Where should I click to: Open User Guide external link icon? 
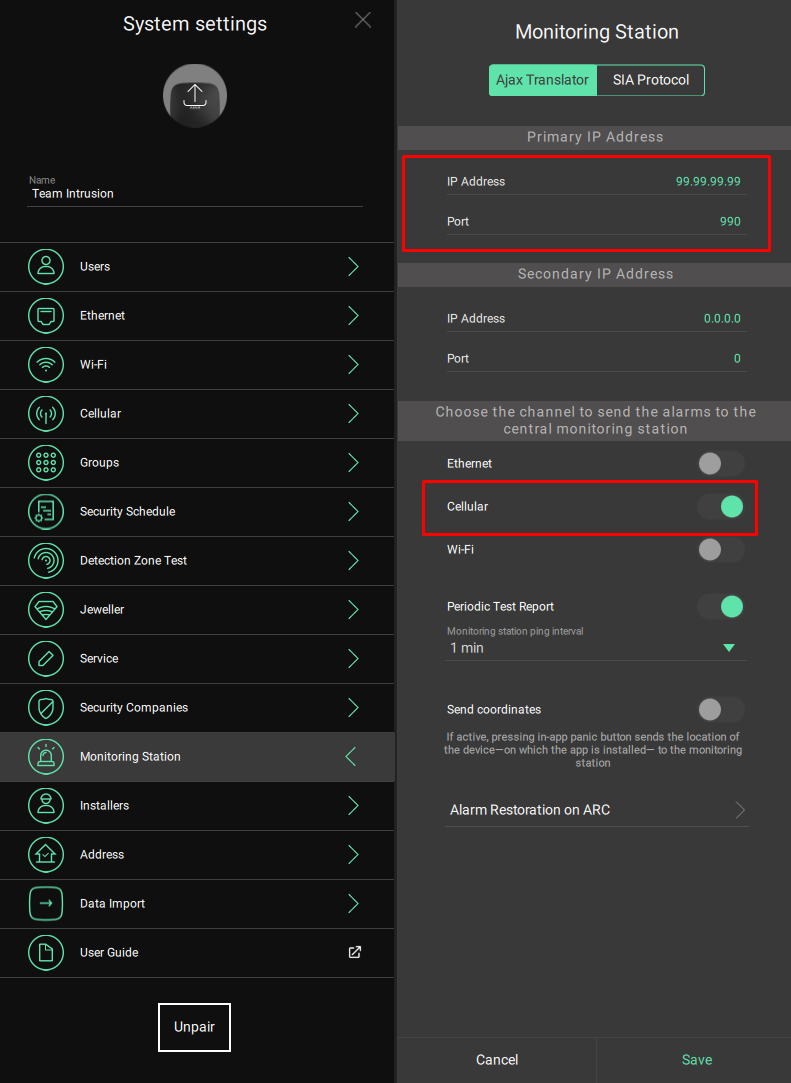354,952
